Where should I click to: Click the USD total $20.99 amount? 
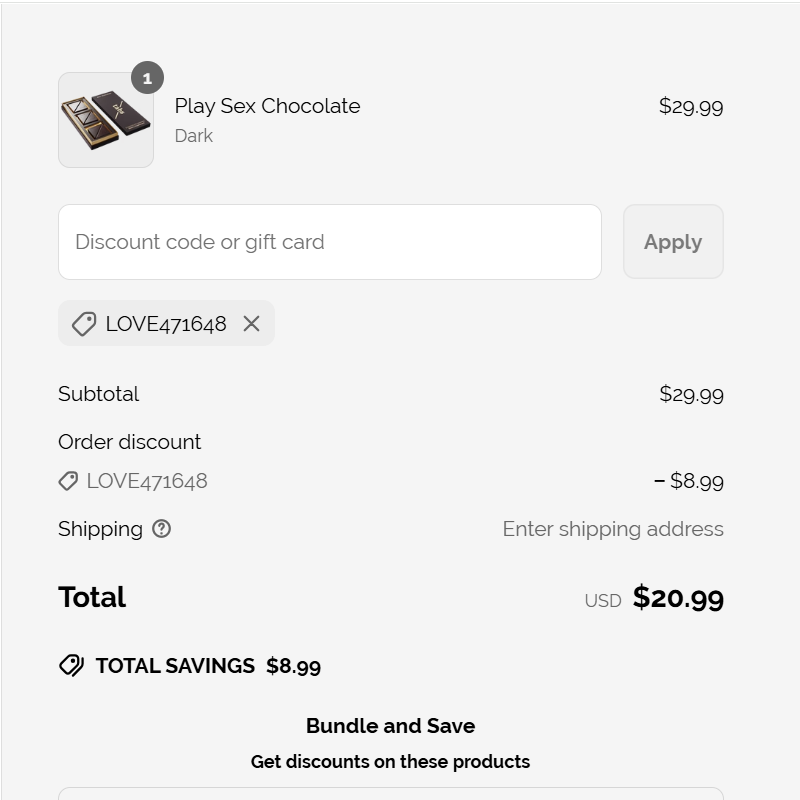click(x=678, y=597)
